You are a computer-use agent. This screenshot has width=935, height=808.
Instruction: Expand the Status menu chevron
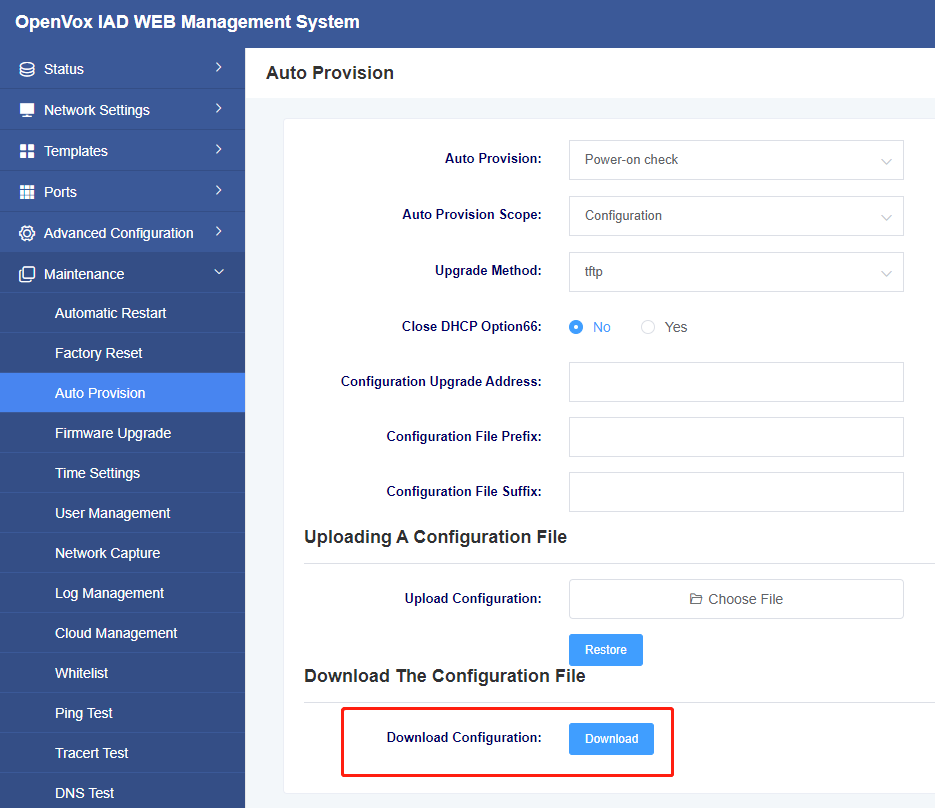(219, 67)
